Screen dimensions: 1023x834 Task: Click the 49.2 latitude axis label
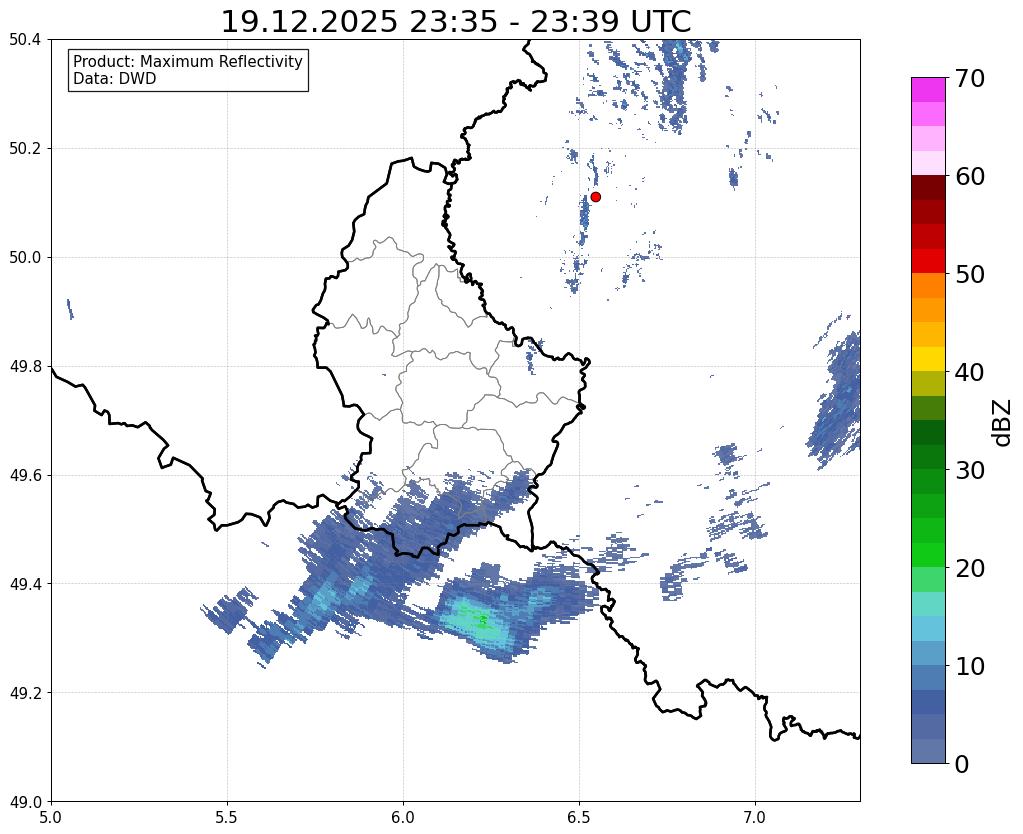pos(25,693)
